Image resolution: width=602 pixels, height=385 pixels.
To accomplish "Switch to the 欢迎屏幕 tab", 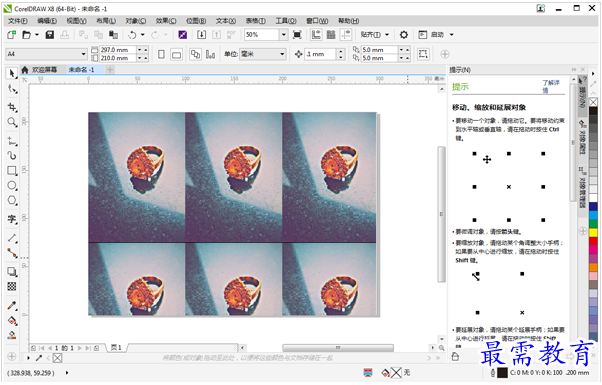I will 44,69.
